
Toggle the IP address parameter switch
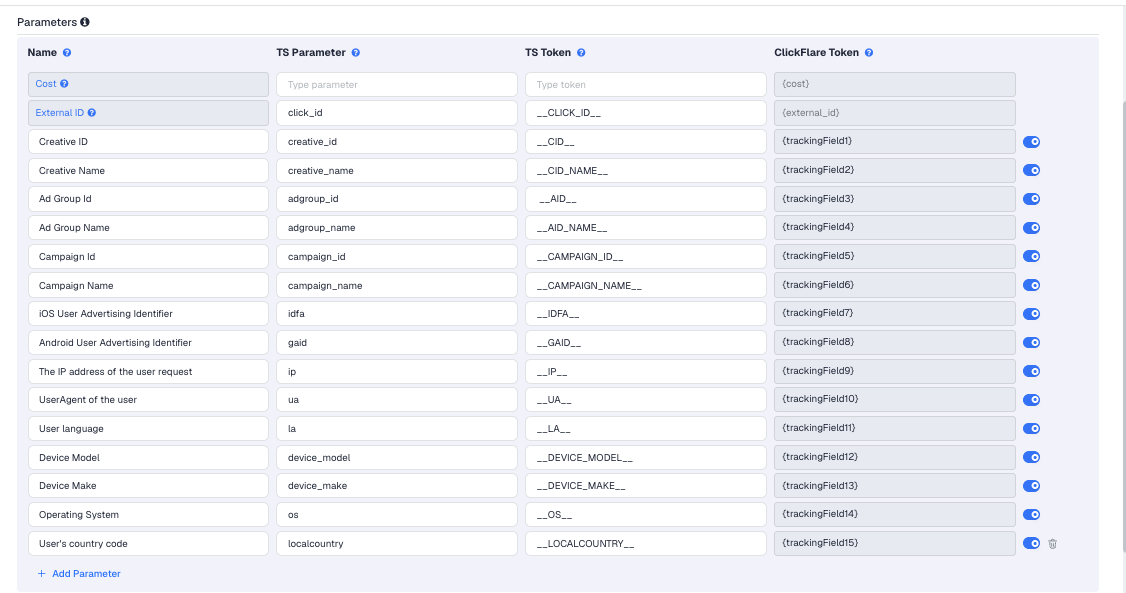click(x=1031, y=371)
